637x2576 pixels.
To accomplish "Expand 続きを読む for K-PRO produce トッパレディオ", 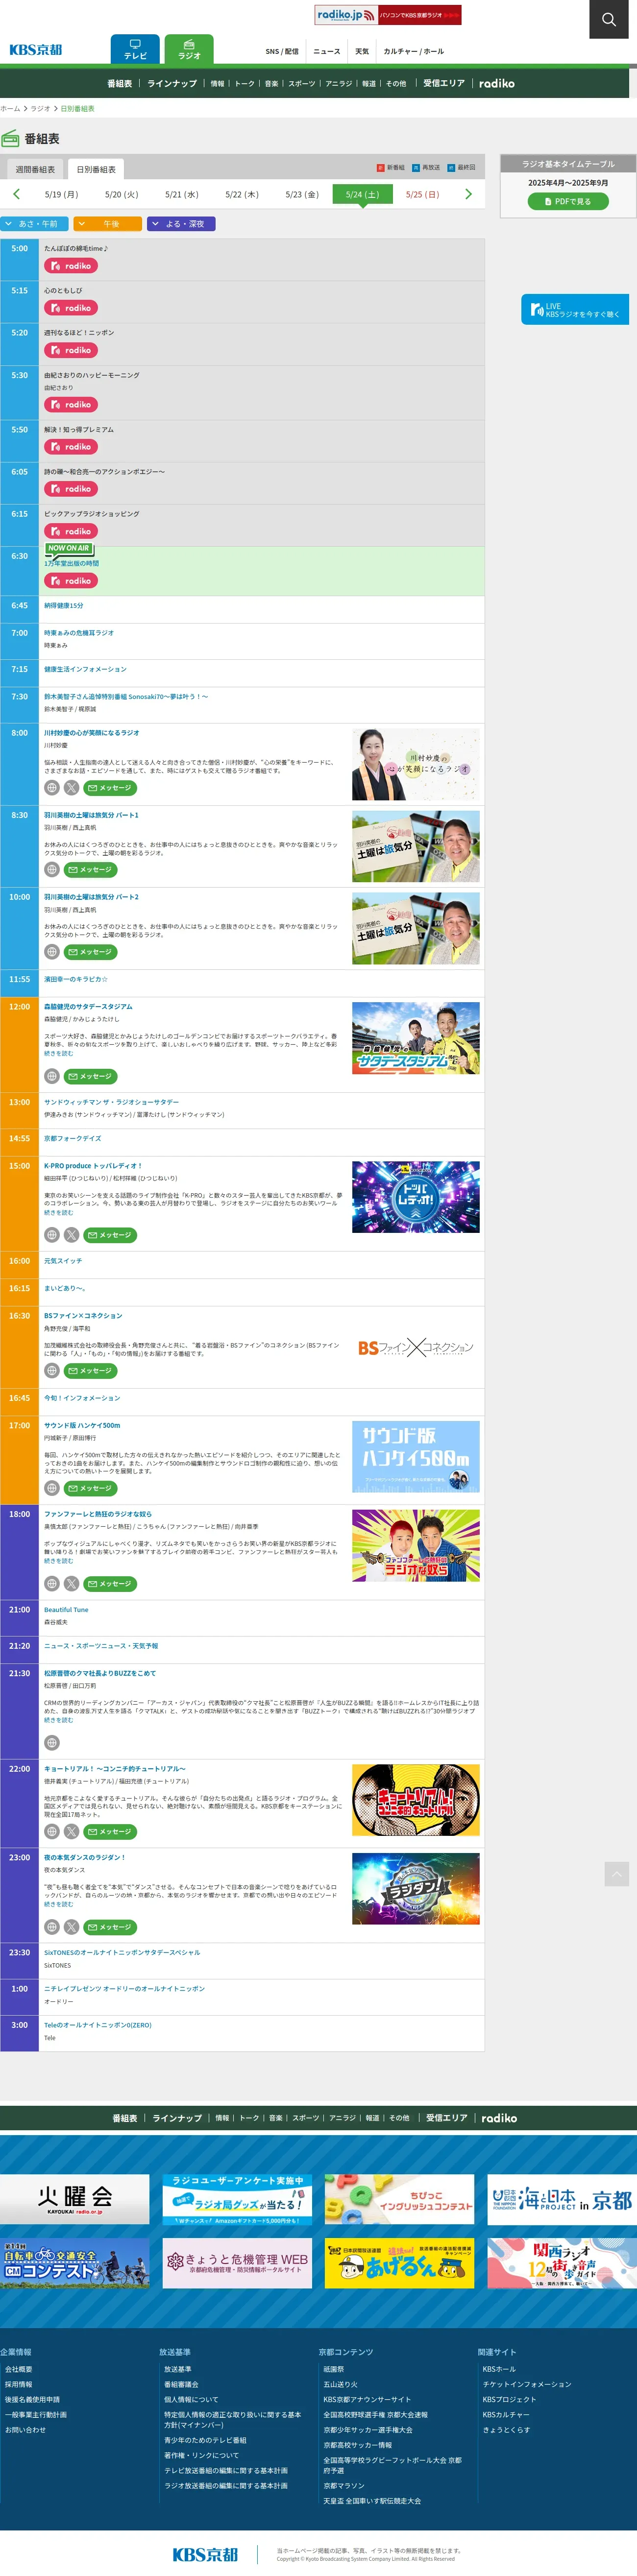I will (x=58, y=1213).
